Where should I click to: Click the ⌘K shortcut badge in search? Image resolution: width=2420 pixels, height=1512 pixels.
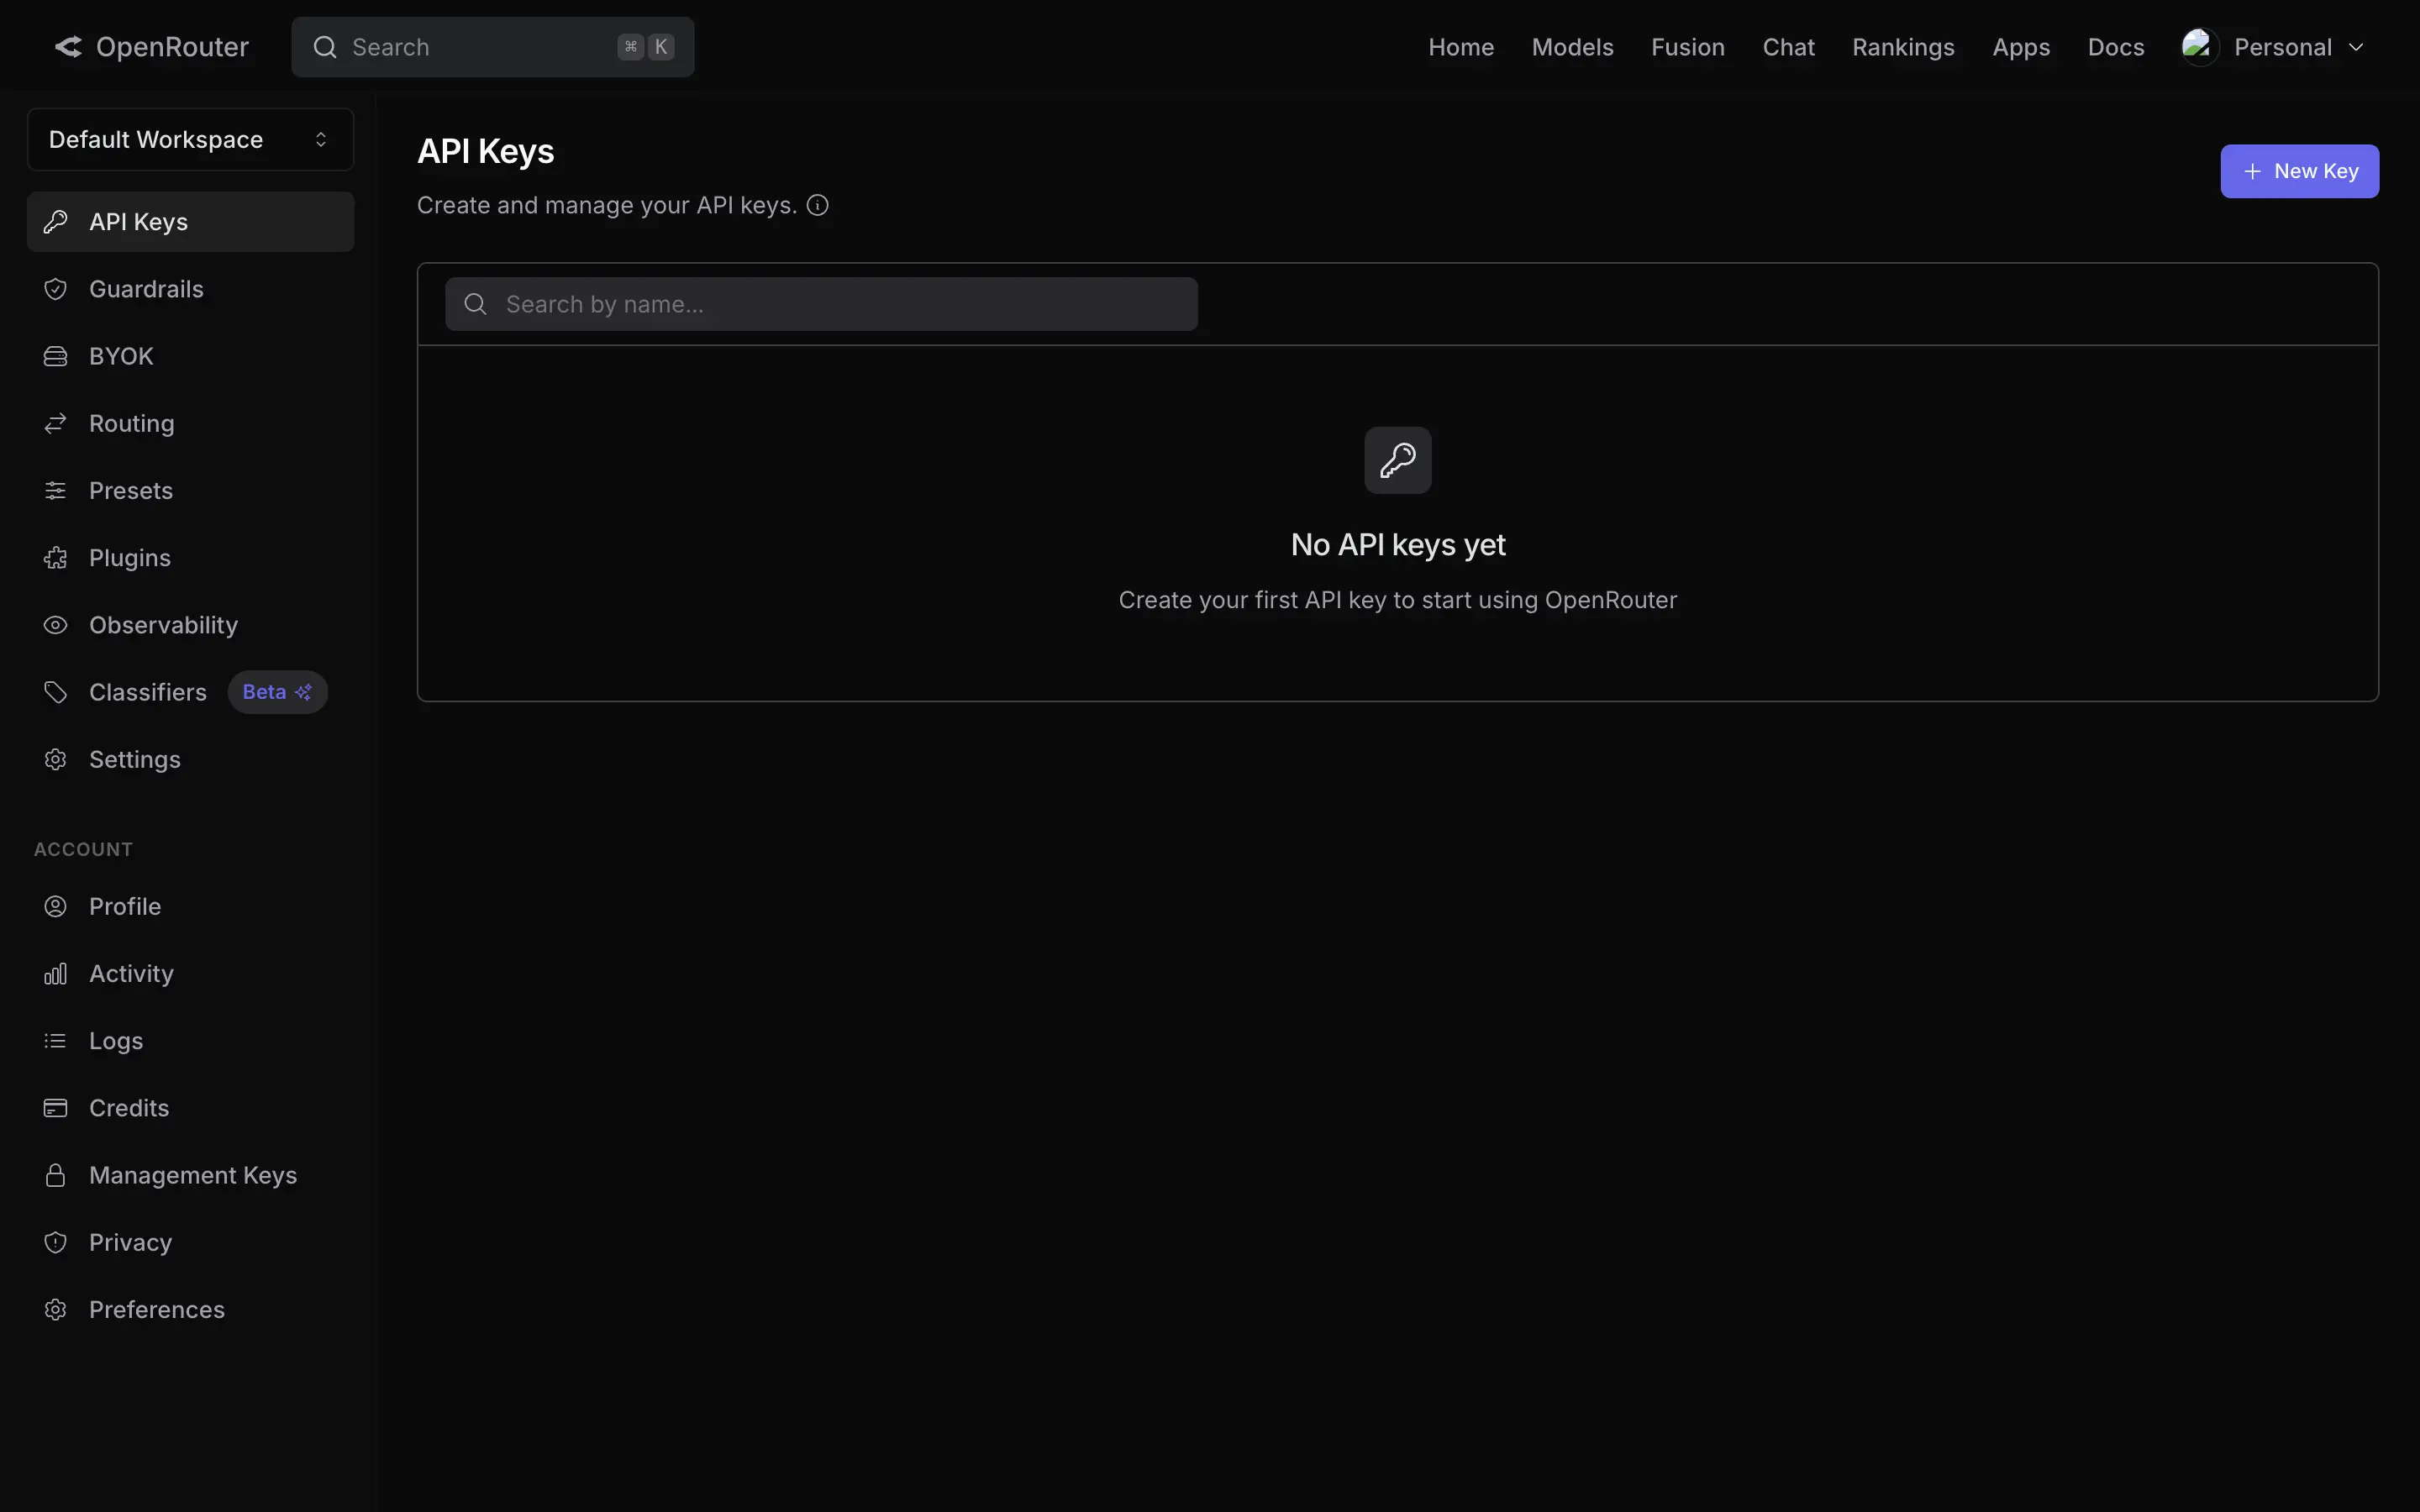click(x=646, y=47)
